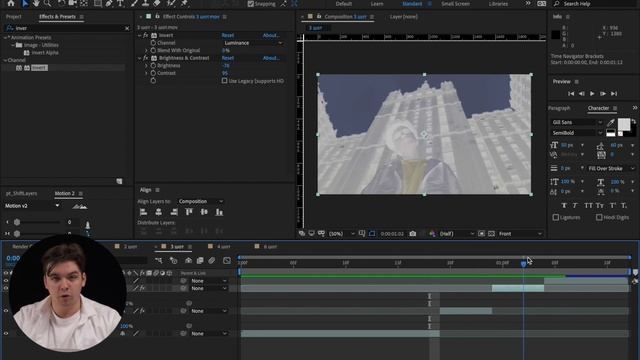Viewport: 640px width, 360px height.
Task: Align layers horizontally centered
Action: click(158, 212)
